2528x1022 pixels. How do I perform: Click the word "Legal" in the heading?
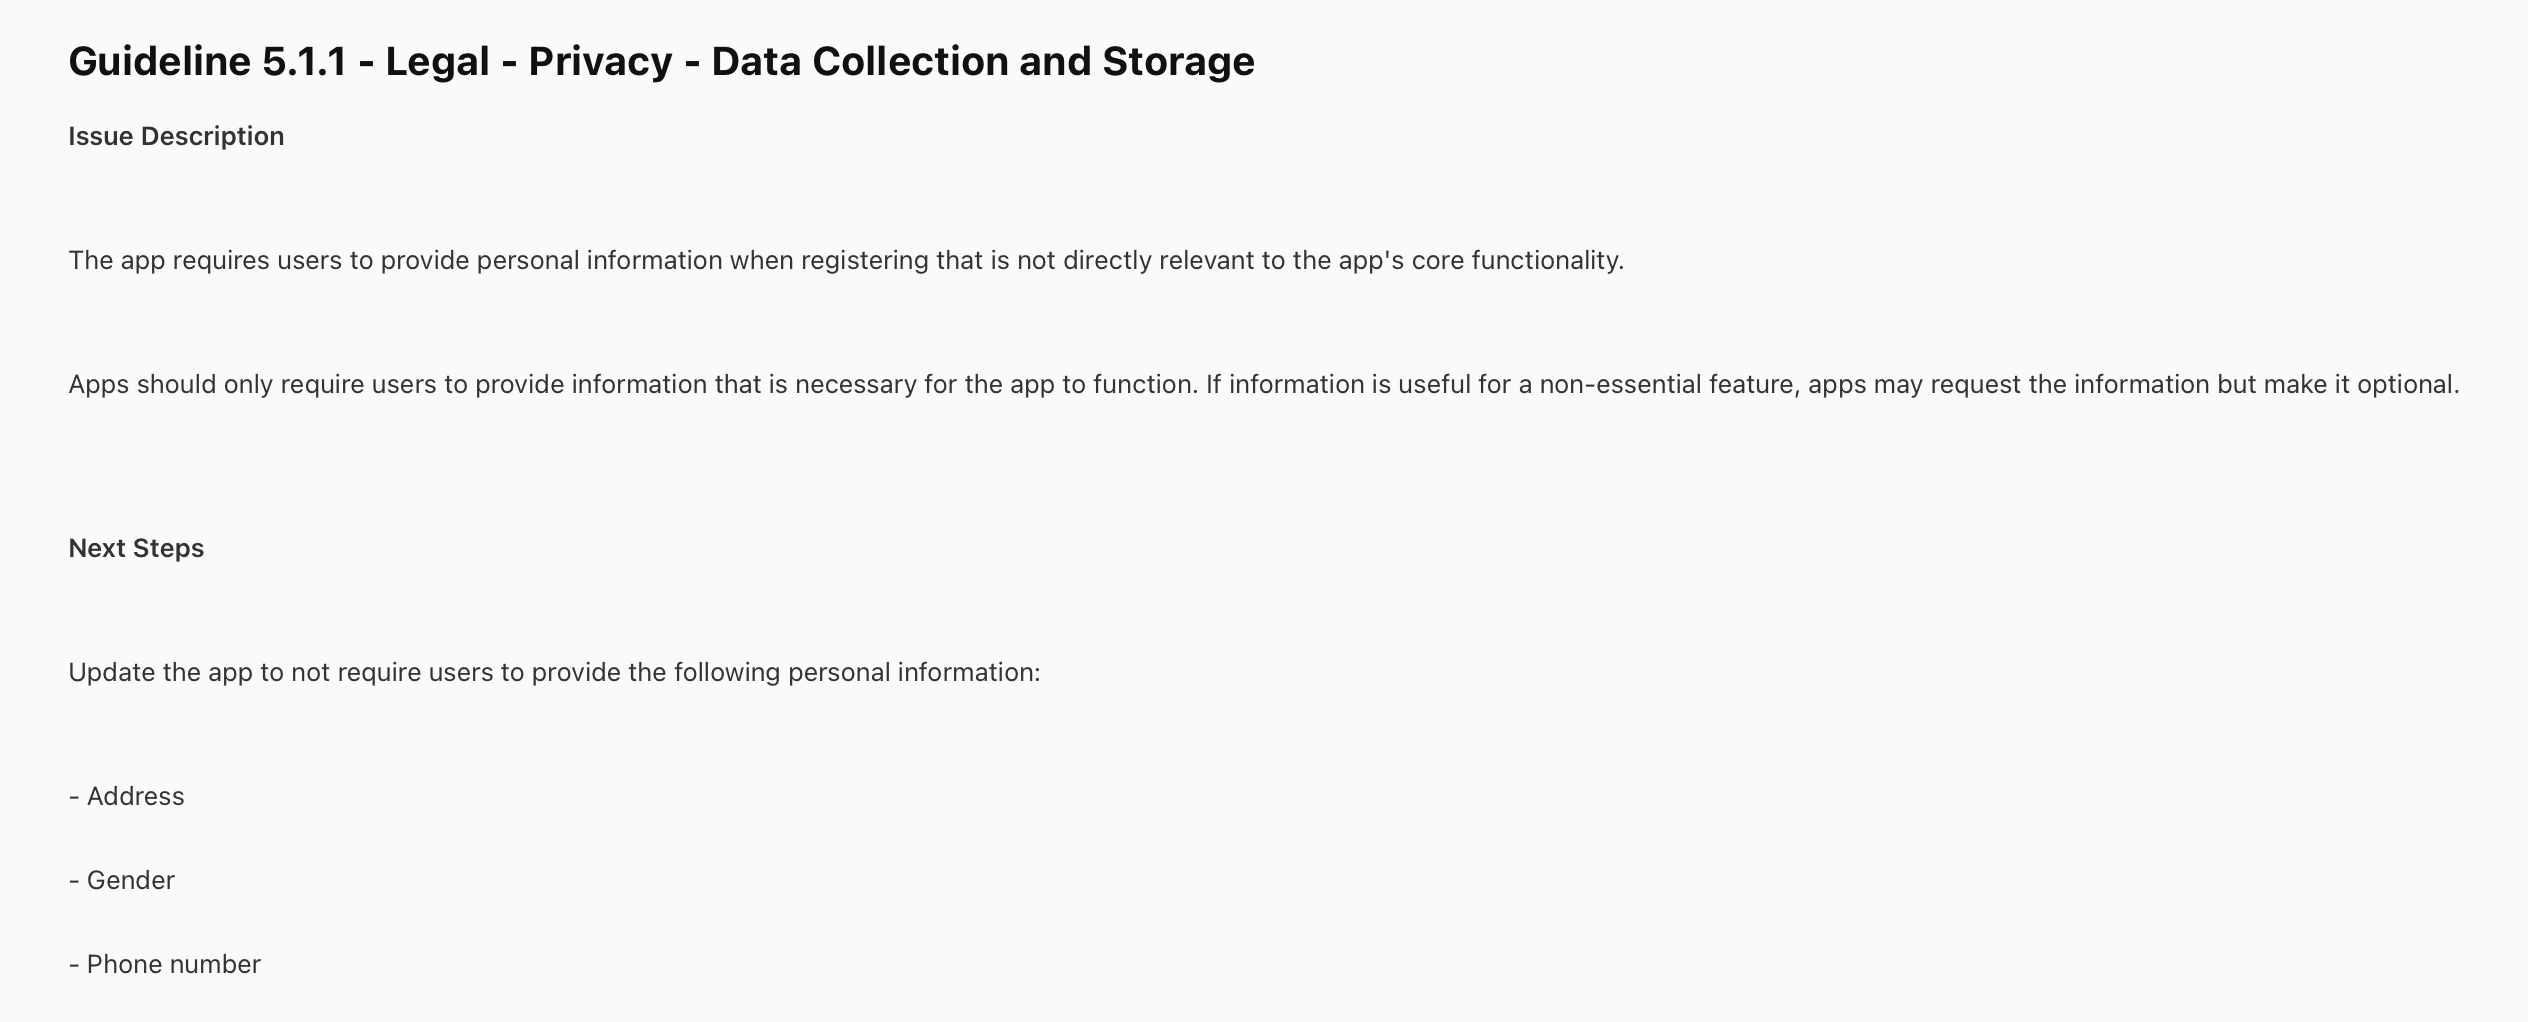(437, 61)
